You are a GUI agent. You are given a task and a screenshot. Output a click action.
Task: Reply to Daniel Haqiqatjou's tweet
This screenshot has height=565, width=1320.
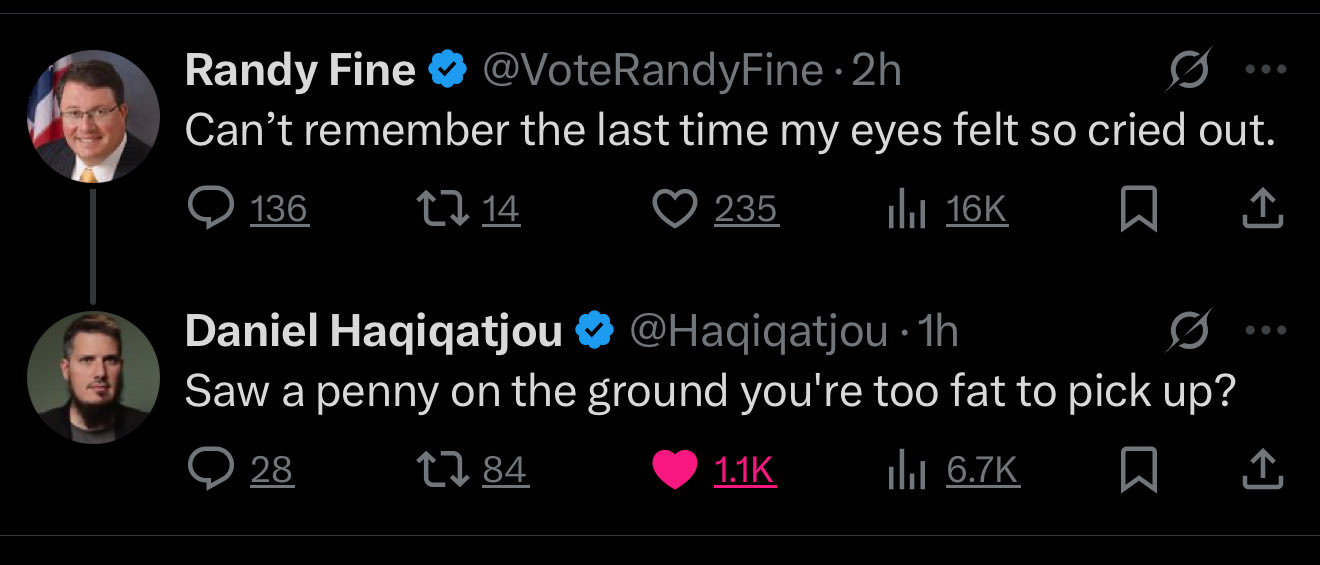[x=208, y=470]
